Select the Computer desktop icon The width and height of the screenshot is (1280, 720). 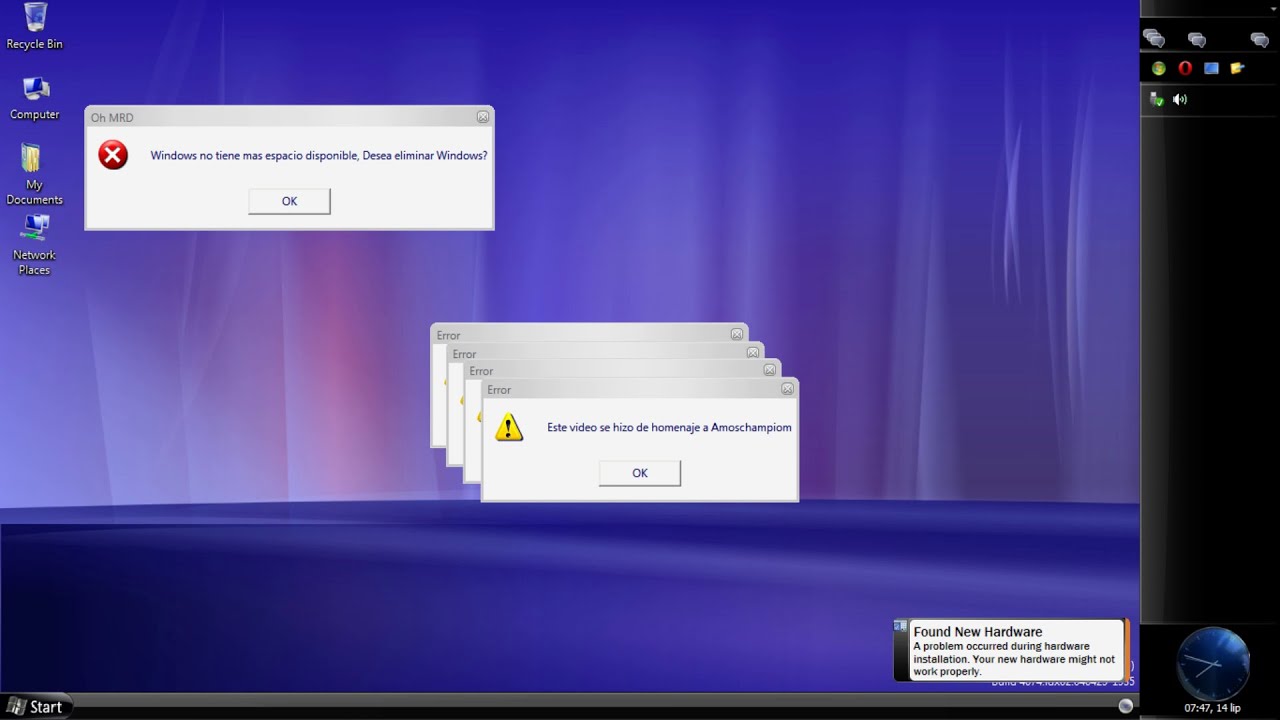[35, 99]
